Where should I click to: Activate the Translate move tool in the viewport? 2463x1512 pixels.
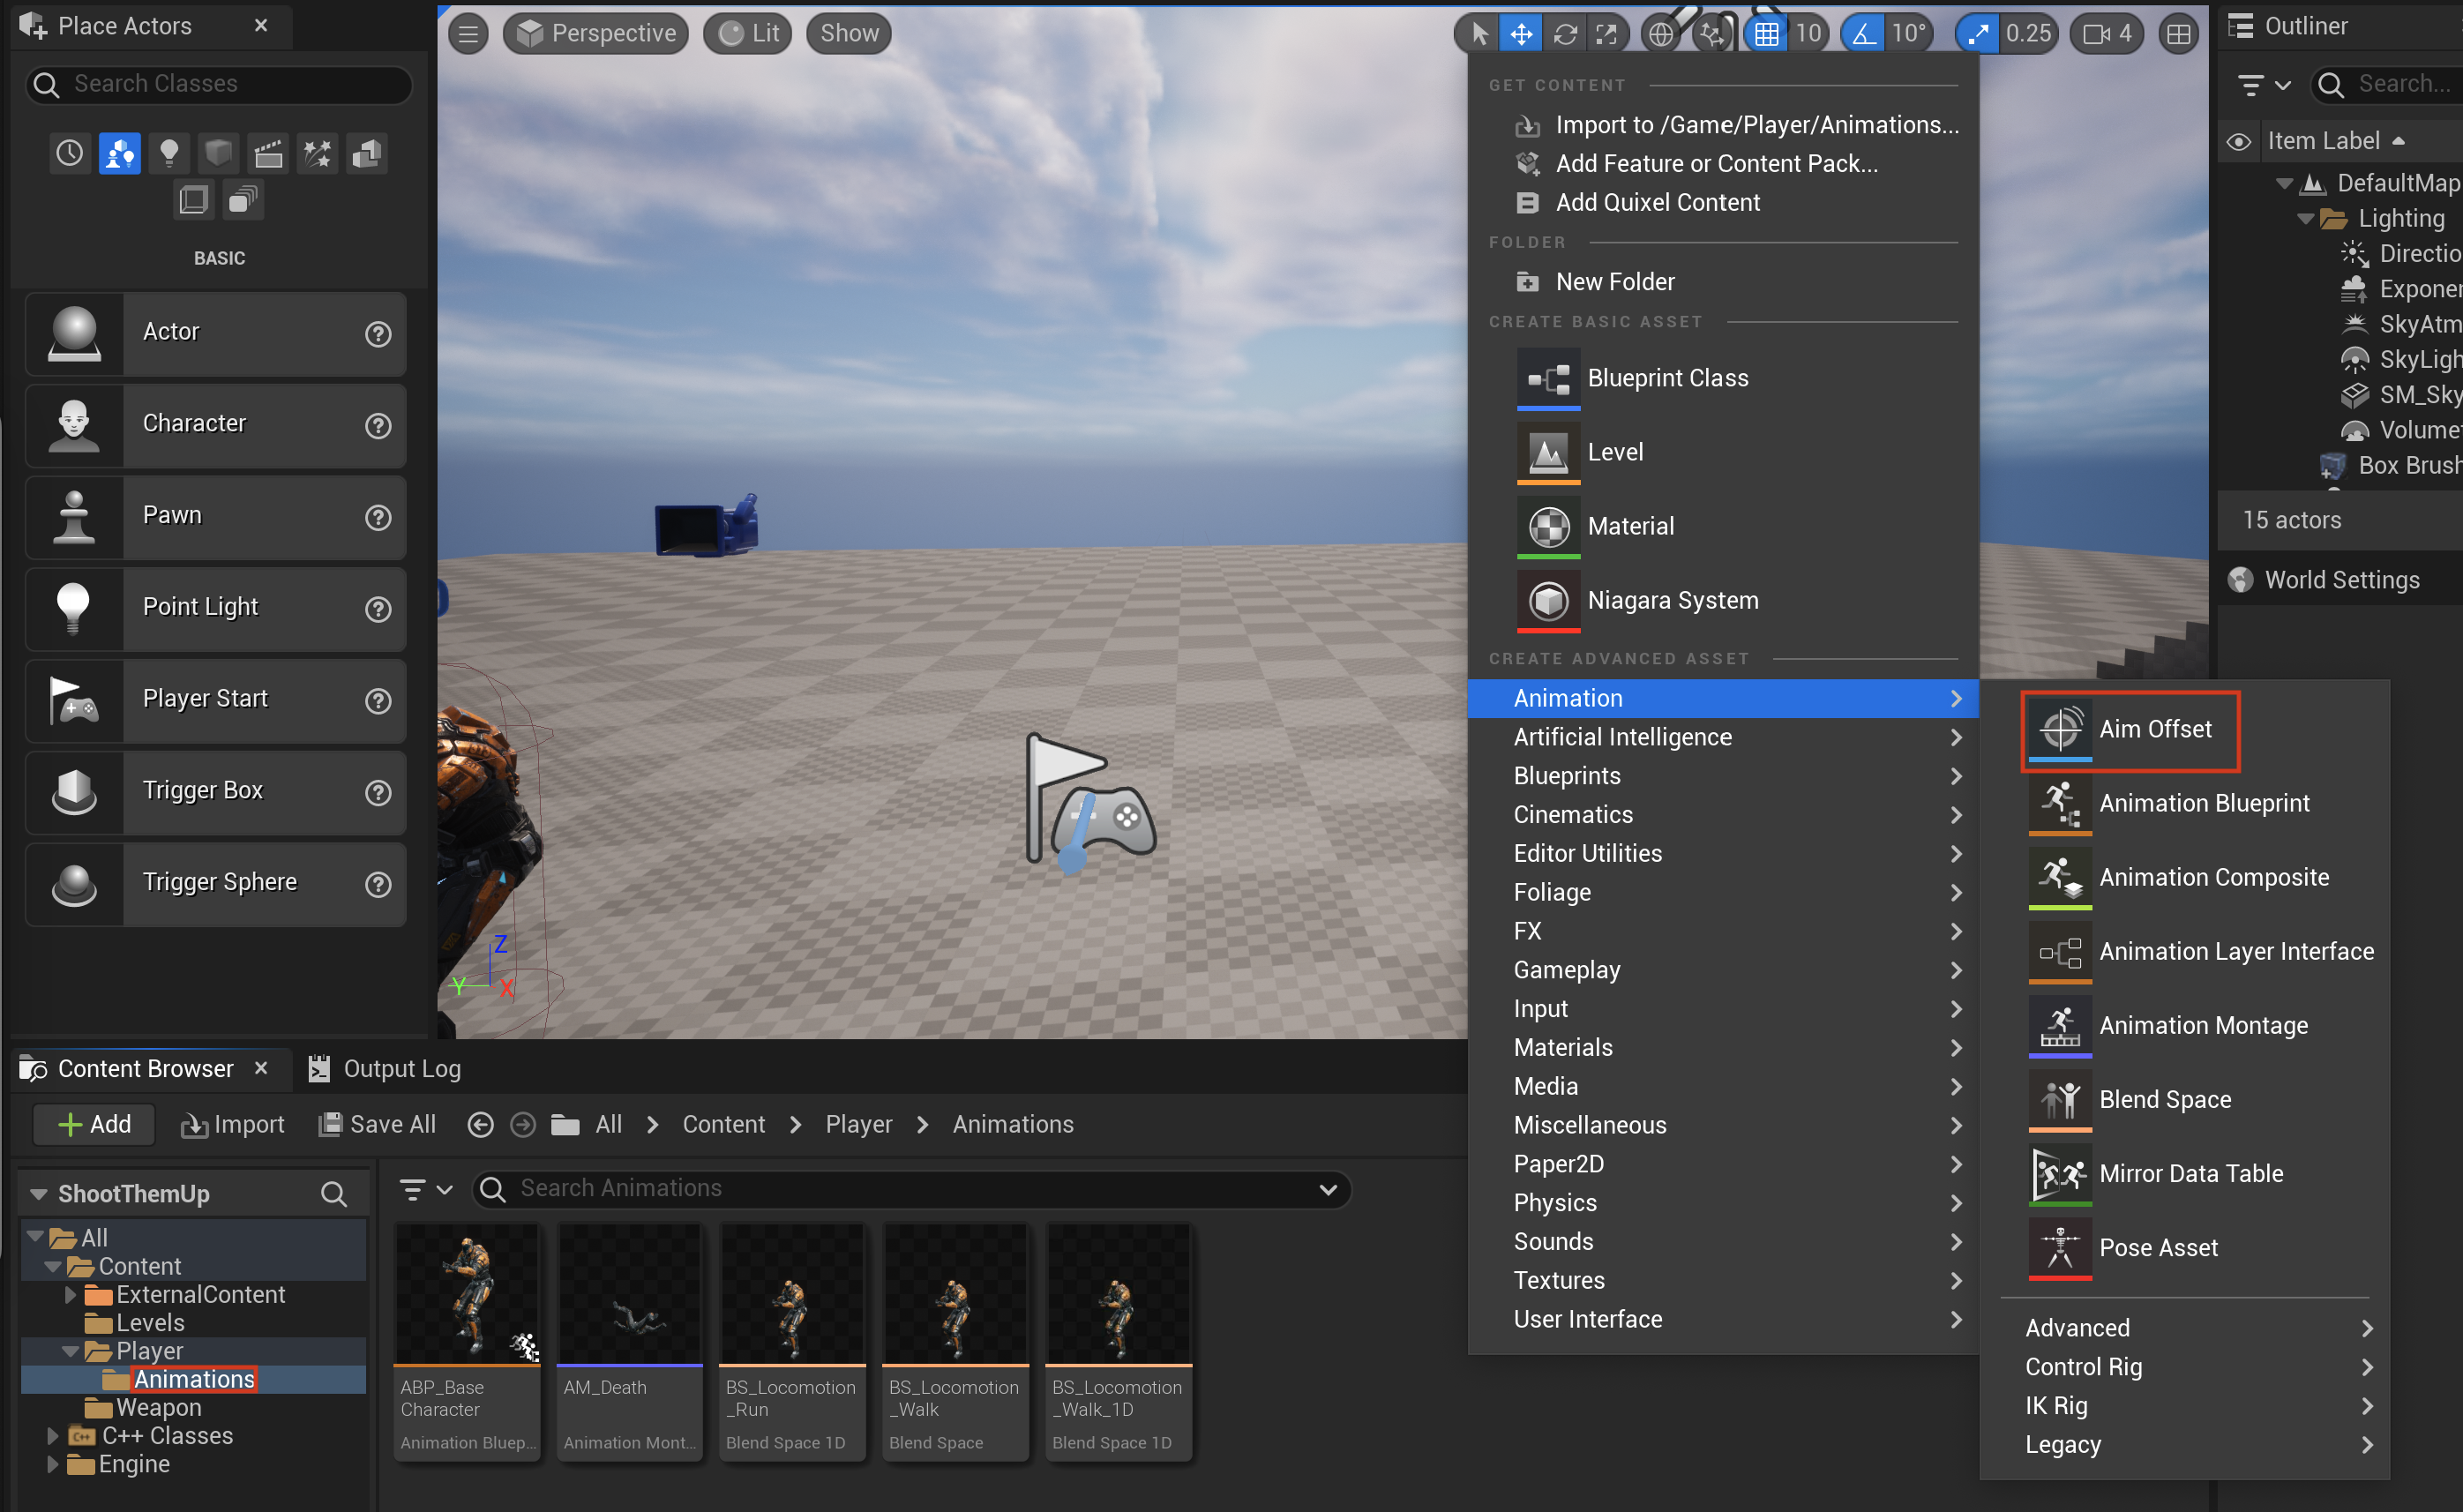pos(1521,33)
